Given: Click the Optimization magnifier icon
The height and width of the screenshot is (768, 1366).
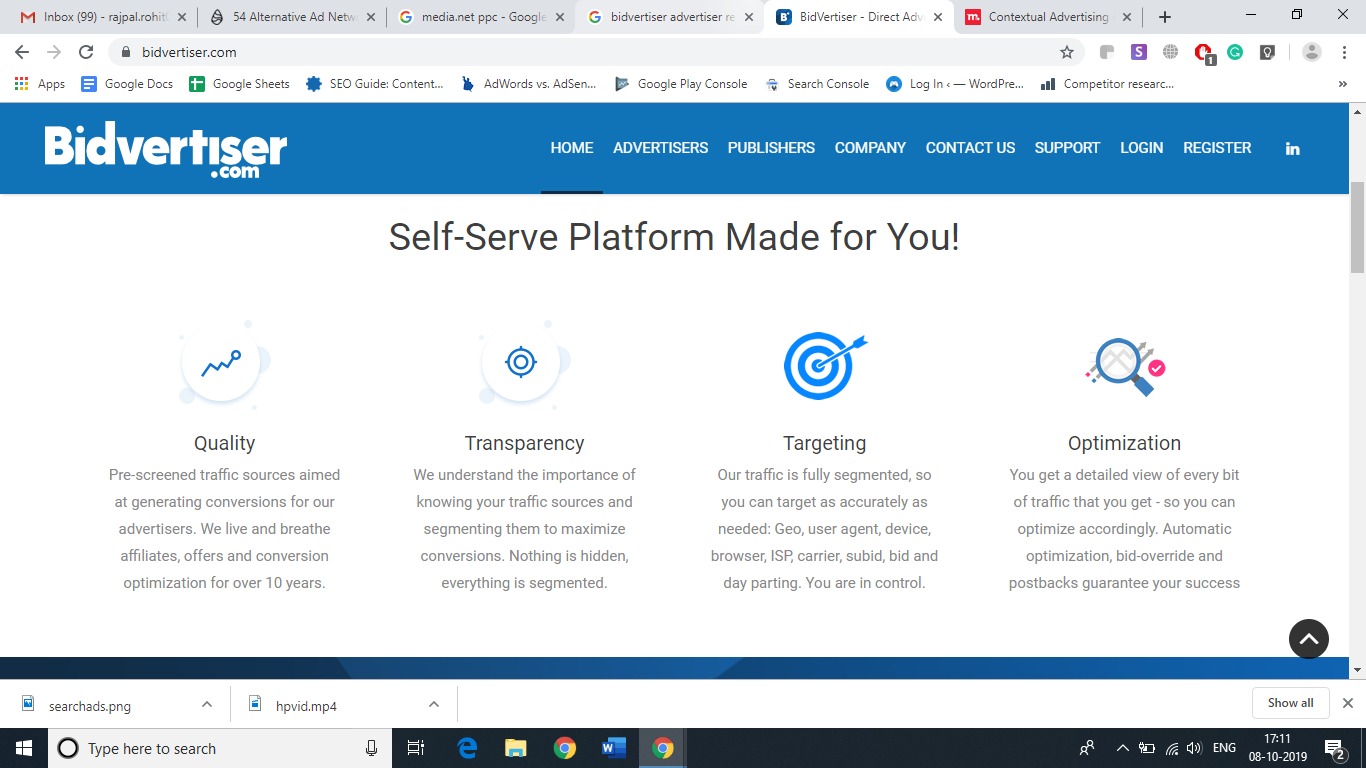Looking at the screenshot, I should click(1125, 366).
